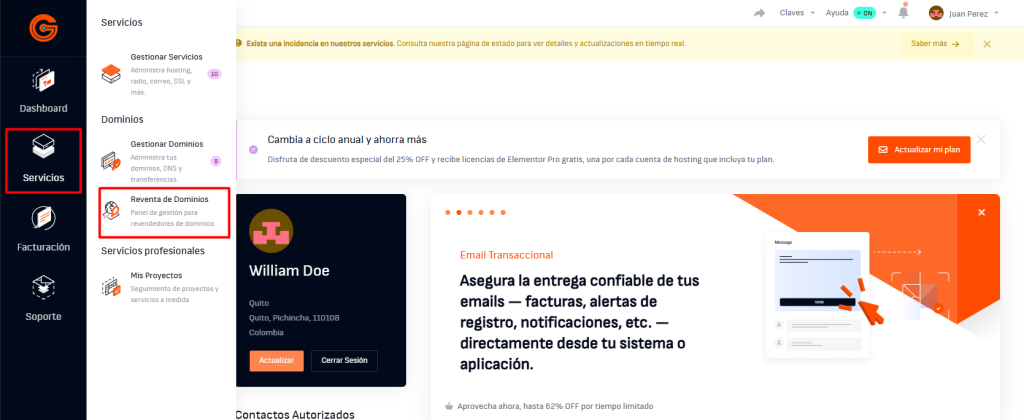The height and width of the screenshot is (420, 1024).
Task: Toggle the Ayuda ON switch
Action: 869,13
